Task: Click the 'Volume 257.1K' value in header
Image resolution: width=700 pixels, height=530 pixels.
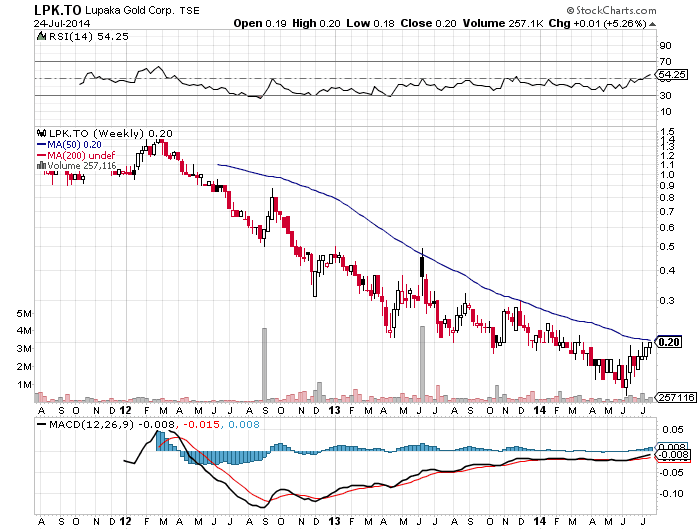Action: pos(503,24)
